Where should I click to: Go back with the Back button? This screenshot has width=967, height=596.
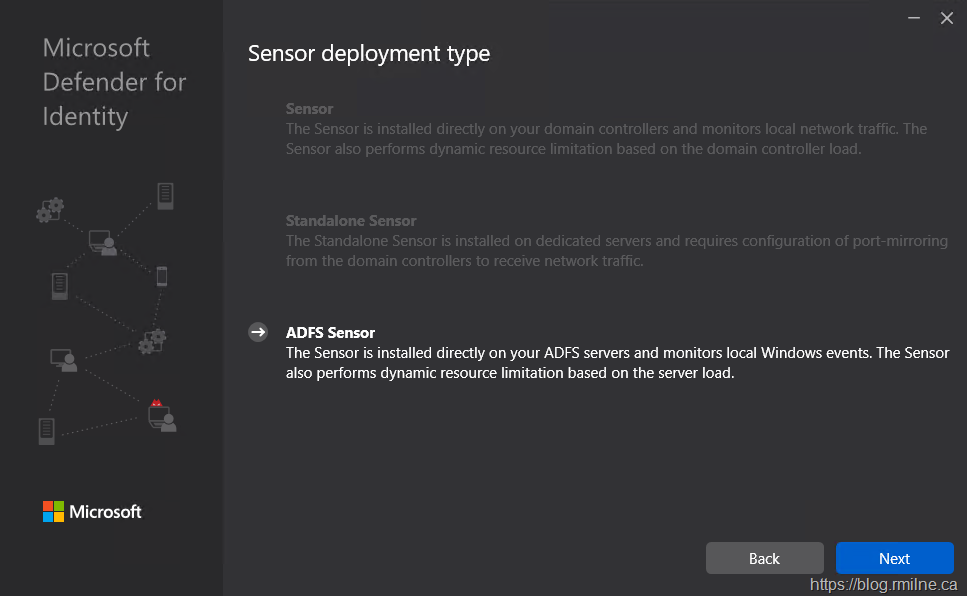[x=764, y=558]
